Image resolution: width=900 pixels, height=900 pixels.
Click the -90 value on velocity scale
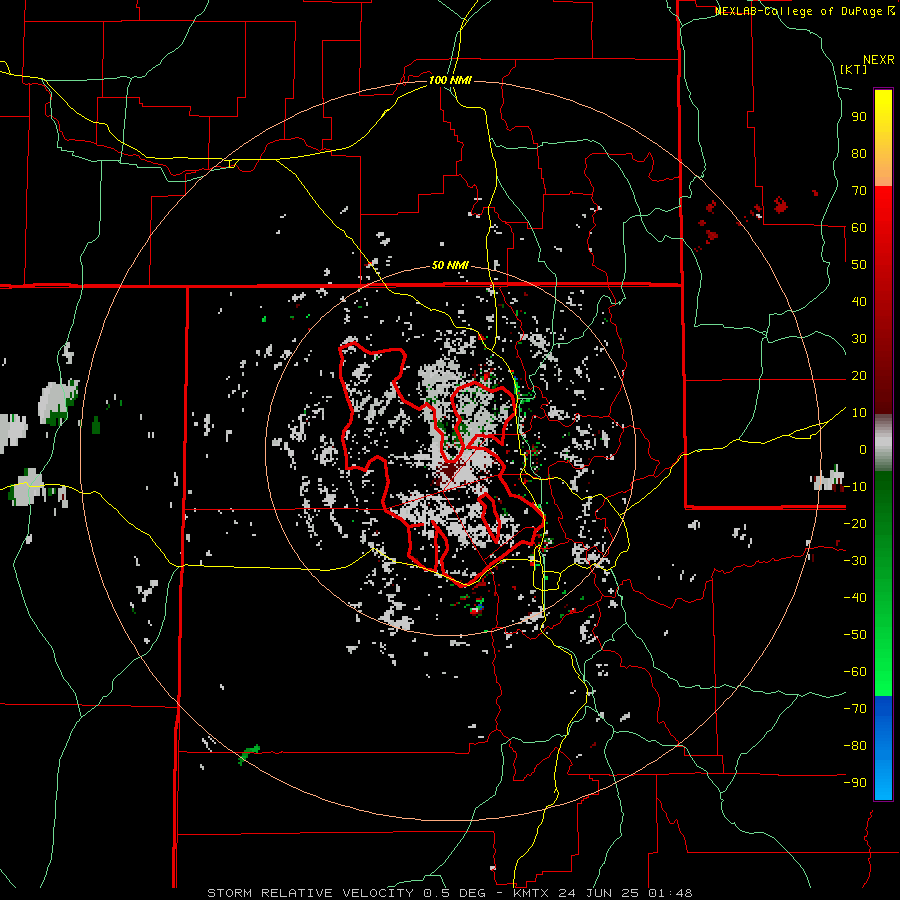click(855, 783)
